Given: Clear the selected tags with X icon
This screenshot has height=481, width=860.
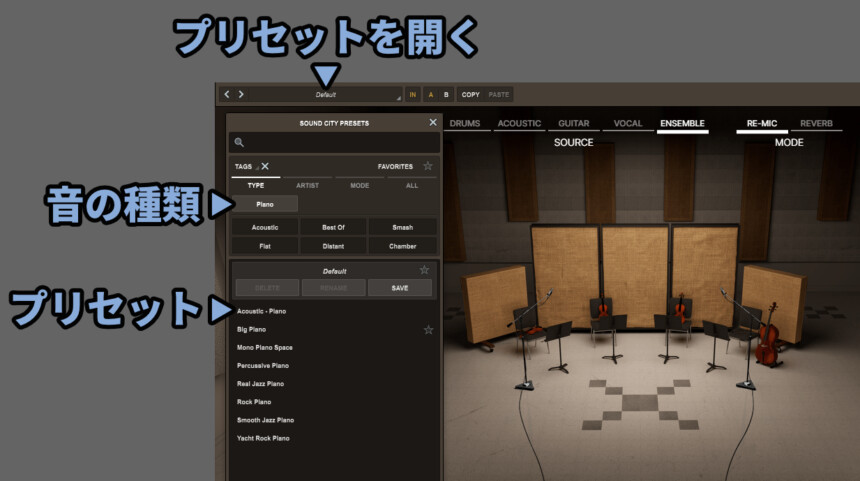Looking at the screenshot, I should (265, 167).
